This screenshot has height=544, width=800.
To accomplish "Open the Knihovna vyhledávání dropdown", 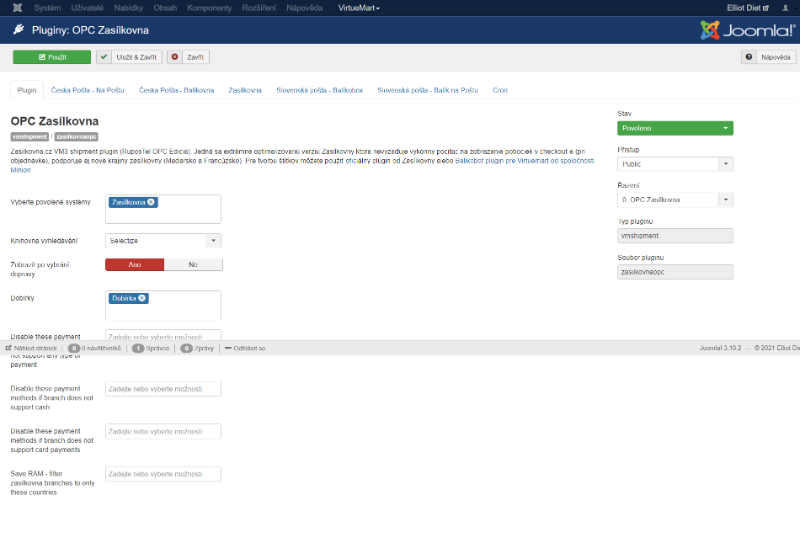I will (163, 240).
